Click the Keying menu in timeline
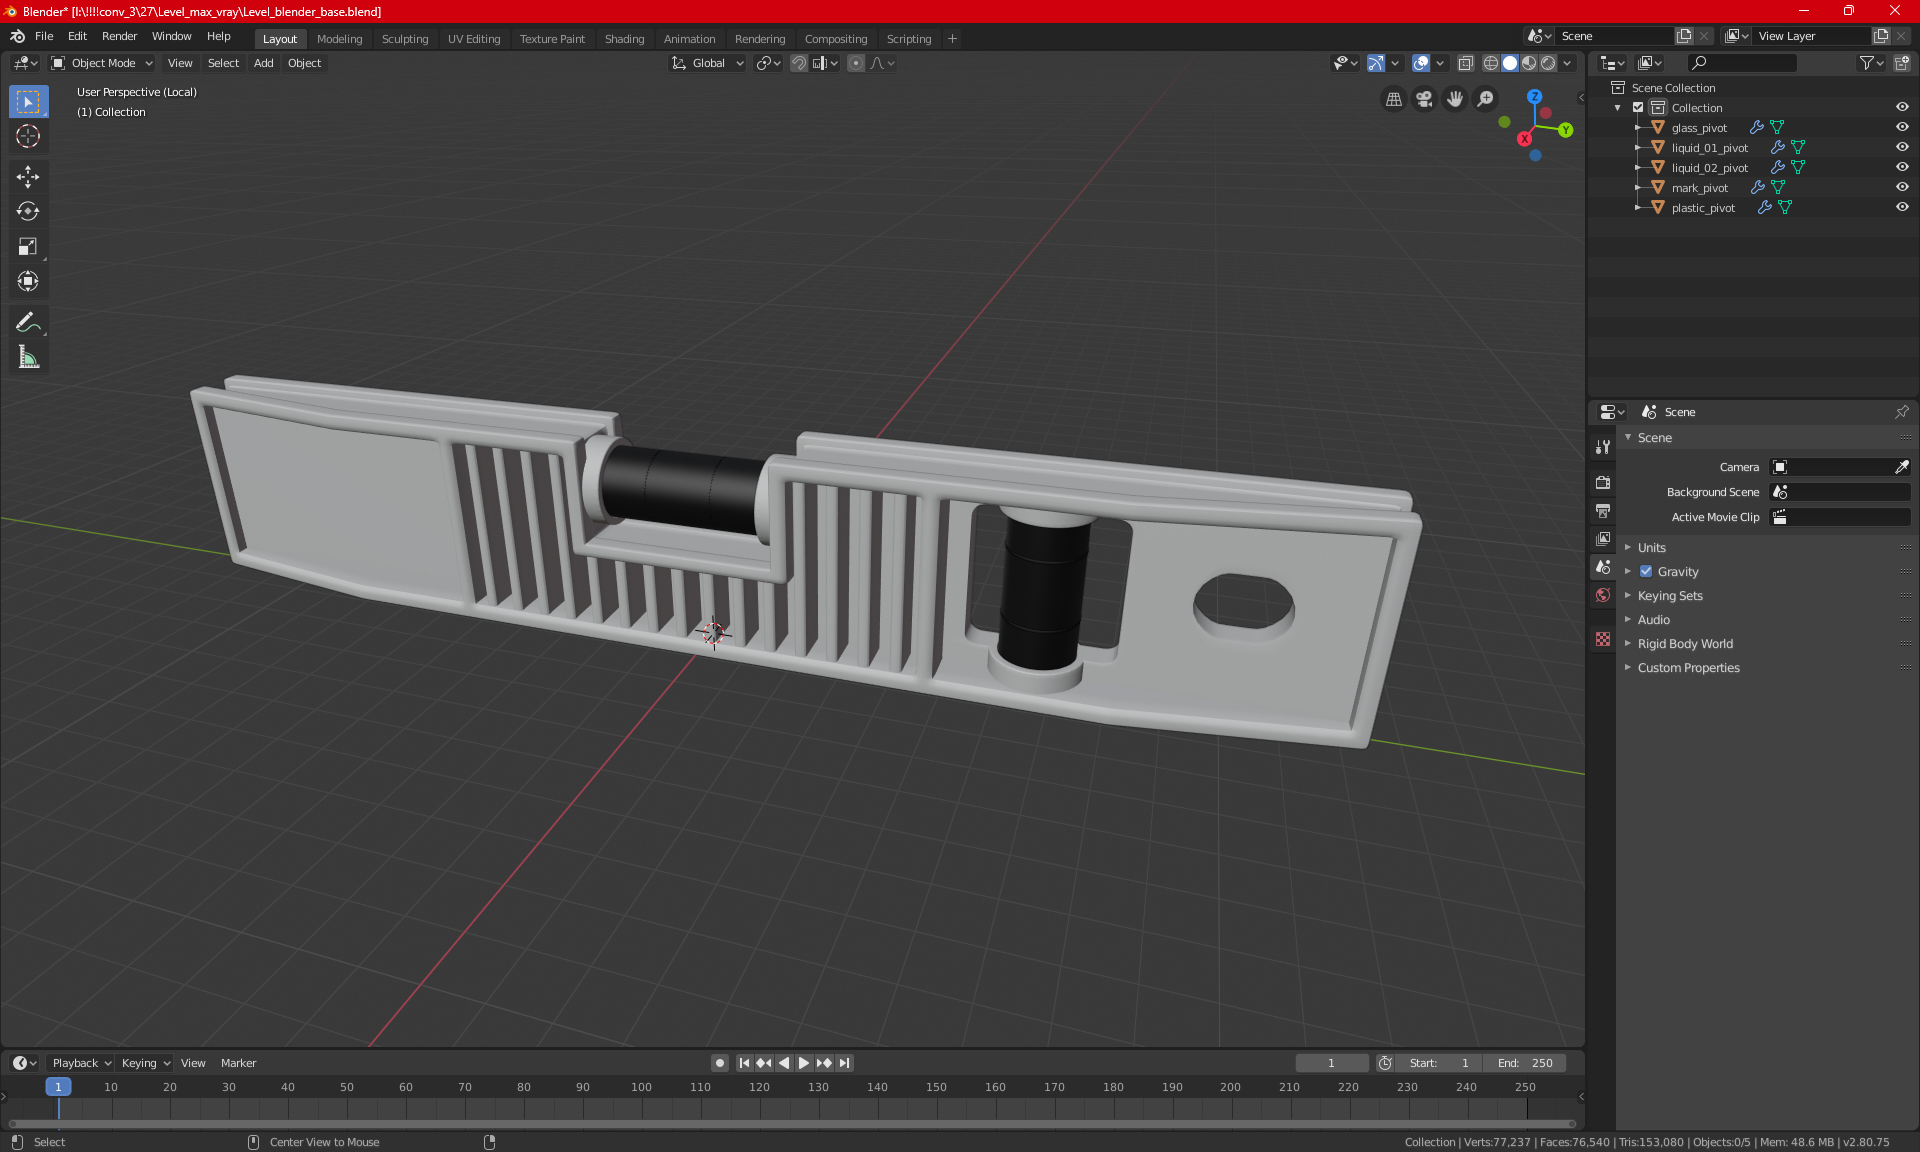 point(145,1063)
